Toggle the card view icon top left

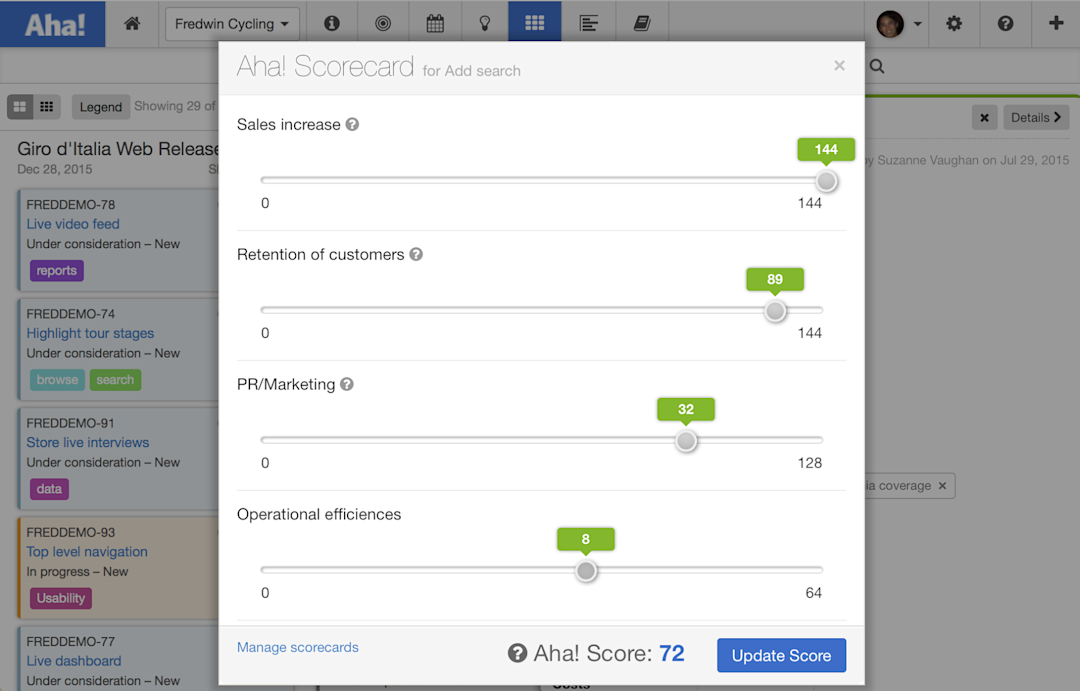[x=20, y=107]
